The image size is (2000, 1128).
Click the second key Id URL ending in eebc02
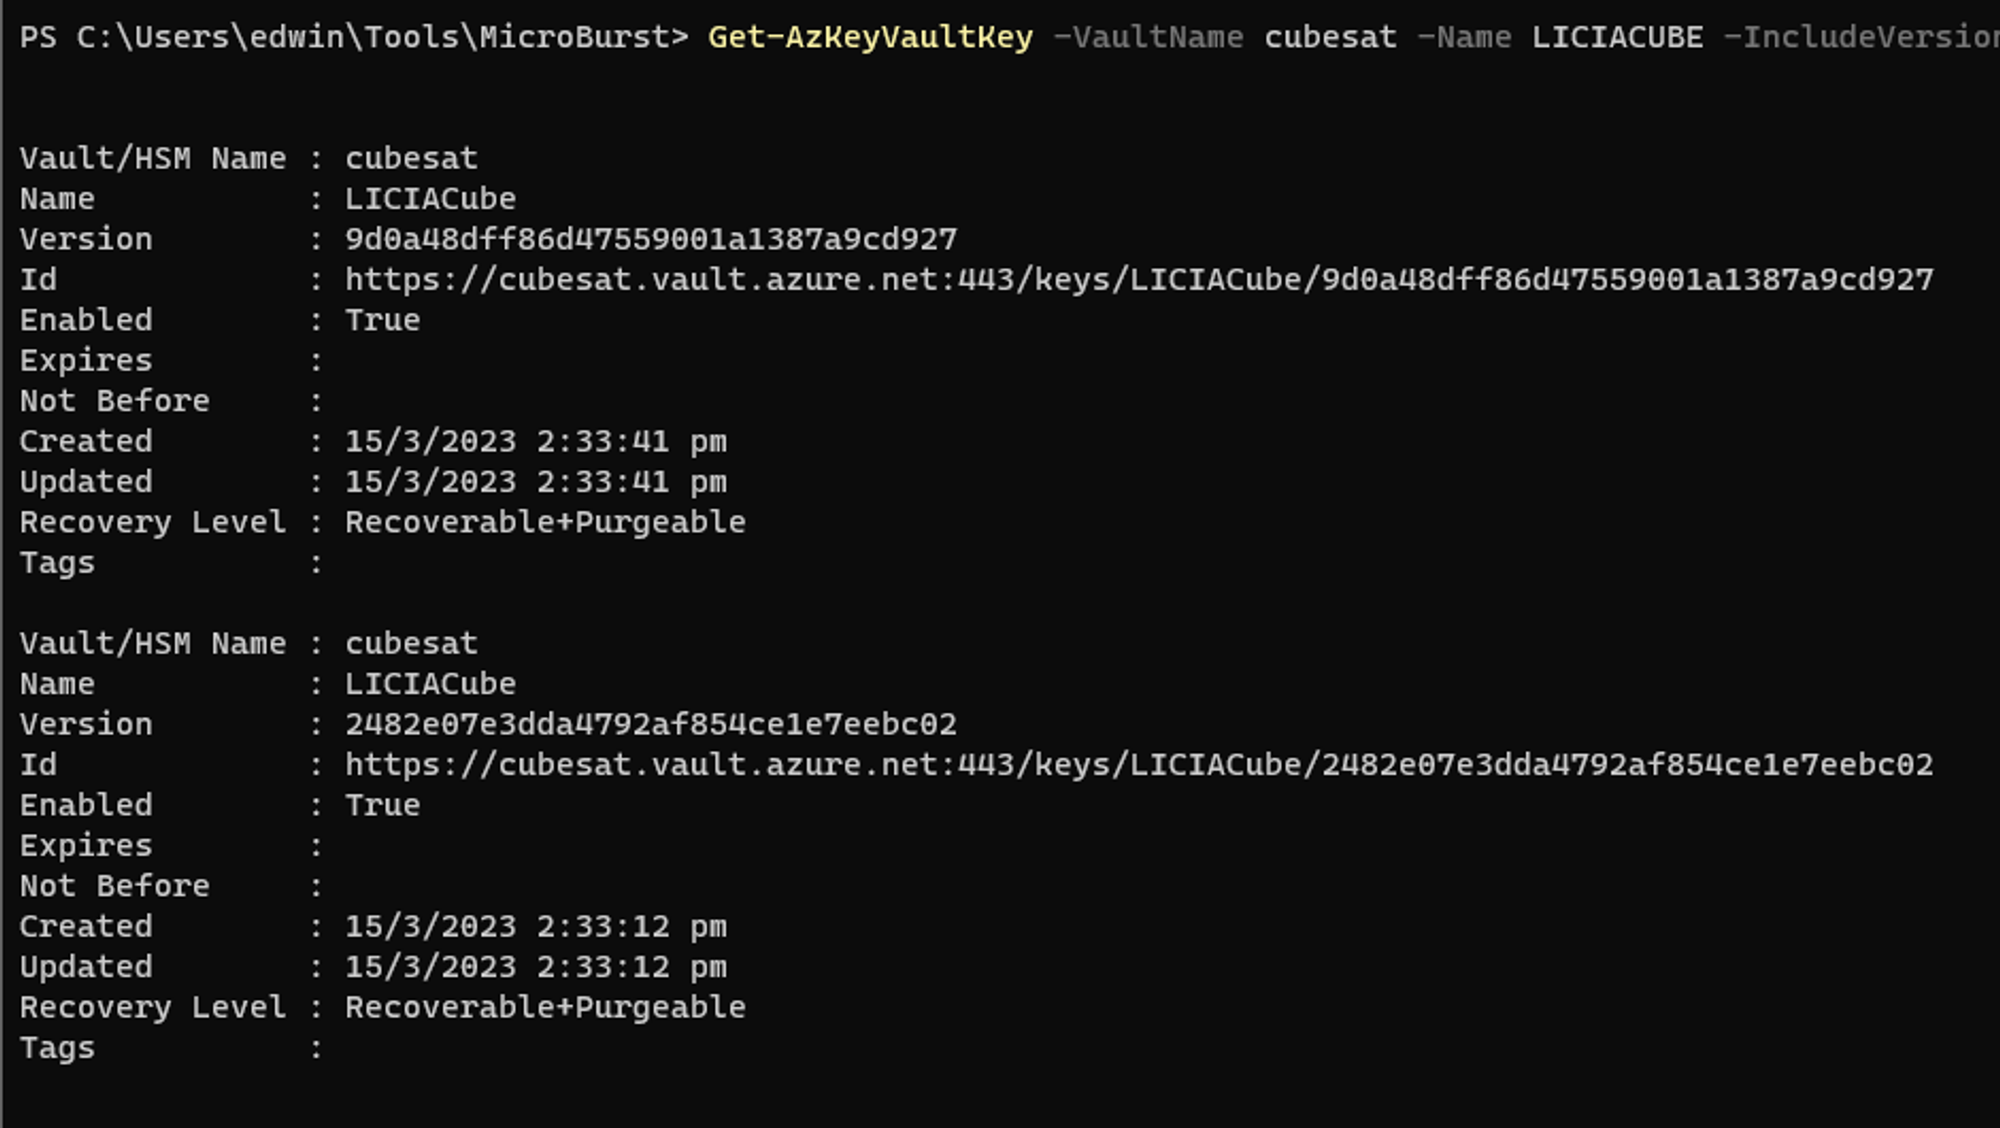click(x=1138, y=765)
